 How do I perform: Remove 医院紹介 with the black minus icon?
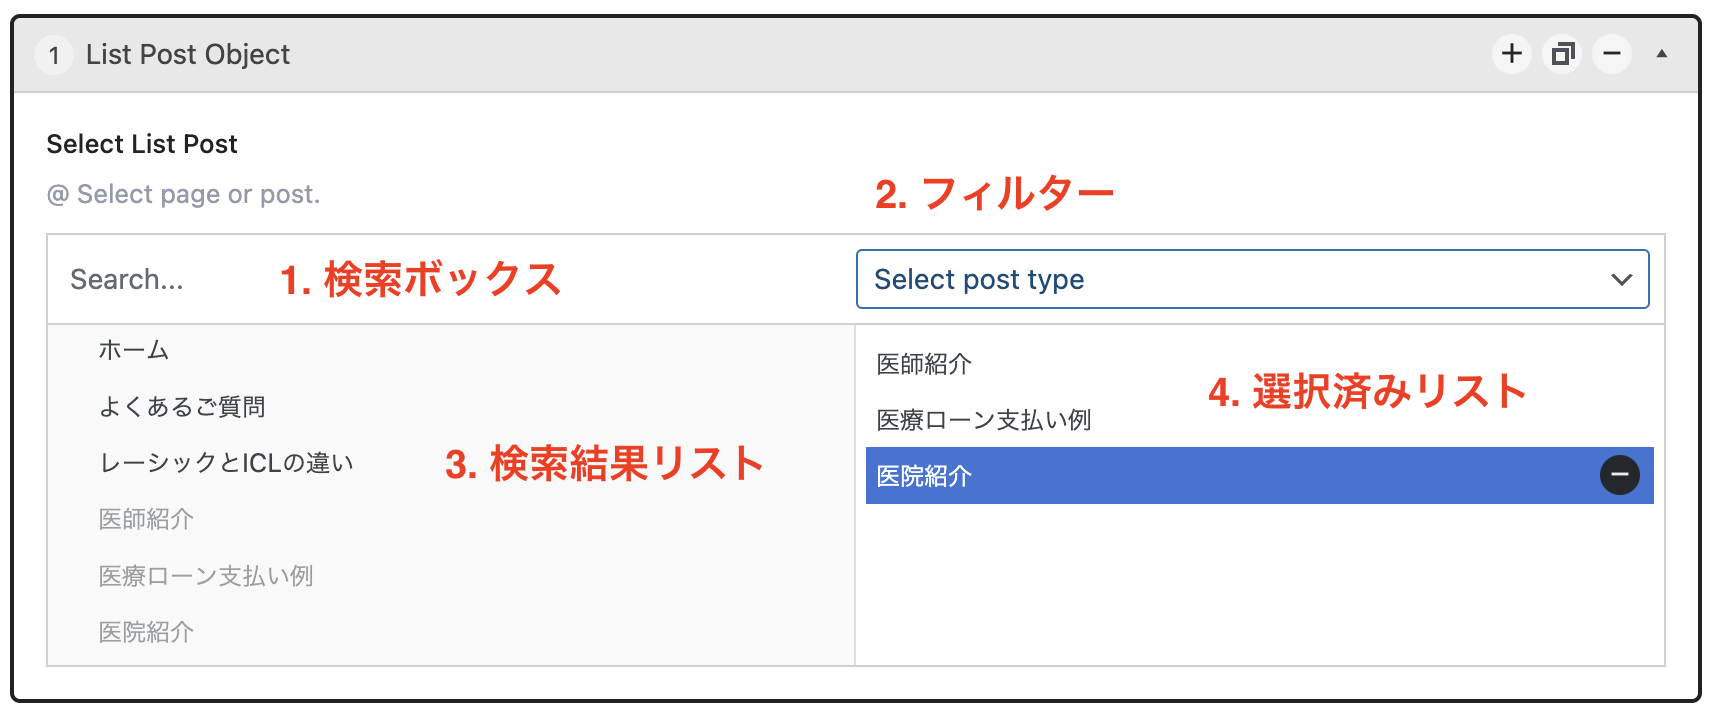coord(1619,475)
